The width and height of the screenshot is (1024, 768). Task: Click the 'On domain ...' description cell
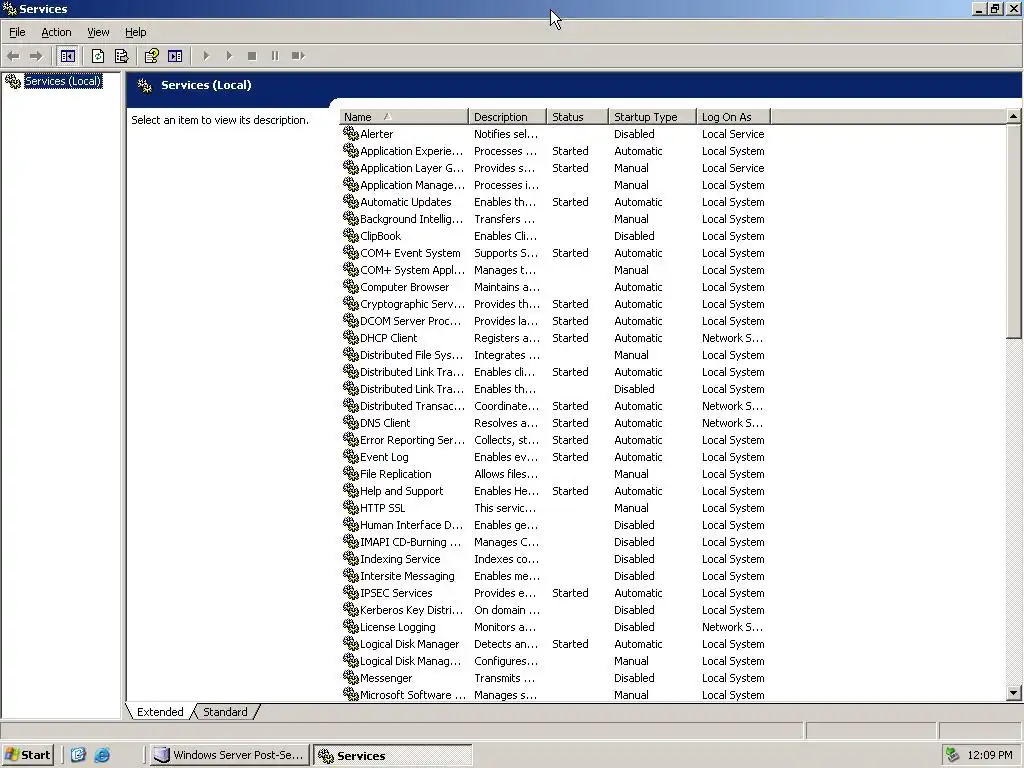pos(507,610)
